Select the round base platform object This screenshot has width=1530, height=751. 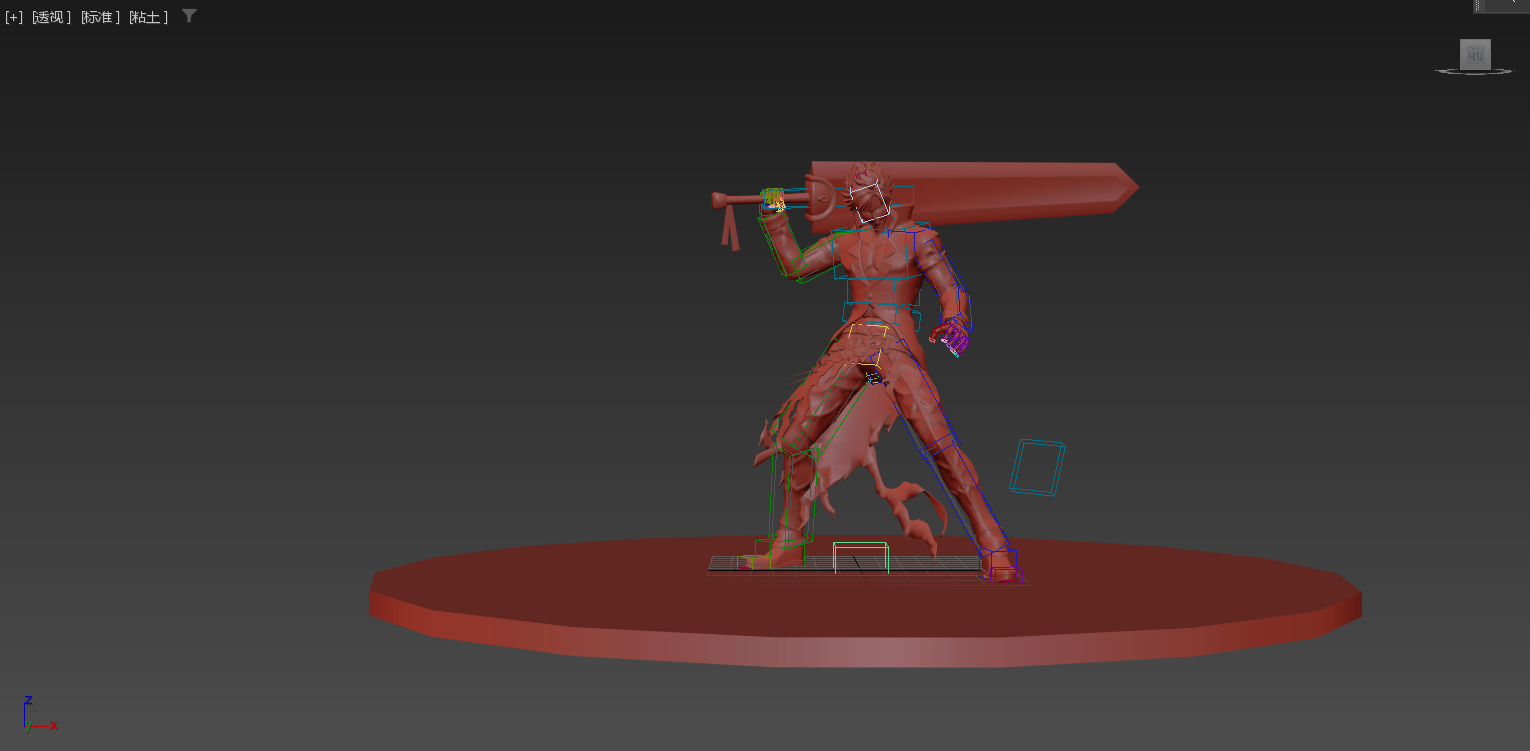point(866,600)
